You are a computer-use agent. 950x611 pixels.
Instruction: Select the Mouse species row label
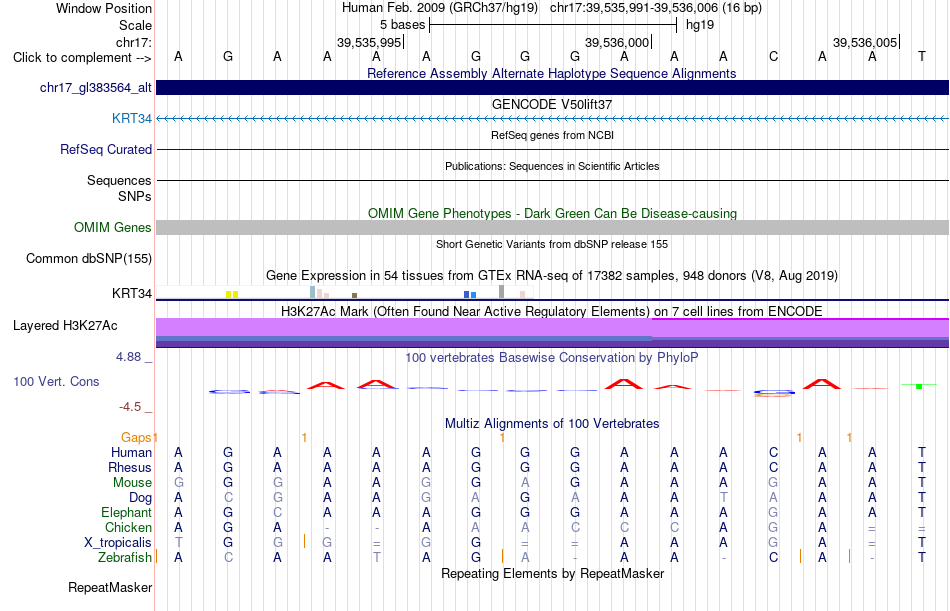click(132, 482)
